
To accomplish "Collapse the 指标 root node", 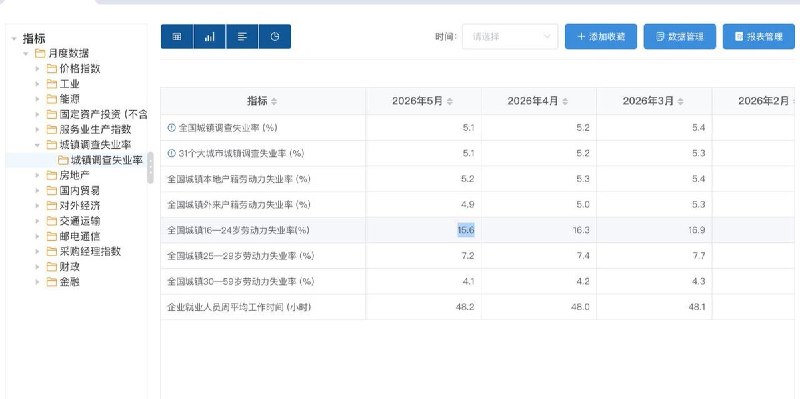I will (x=14, y=38).
